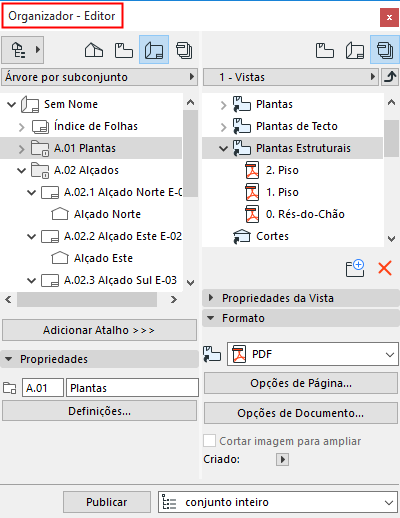Click the Alçado Este elevation drawing icon
The width and height of the screenshot is (400, 518).
coord(60,258)
